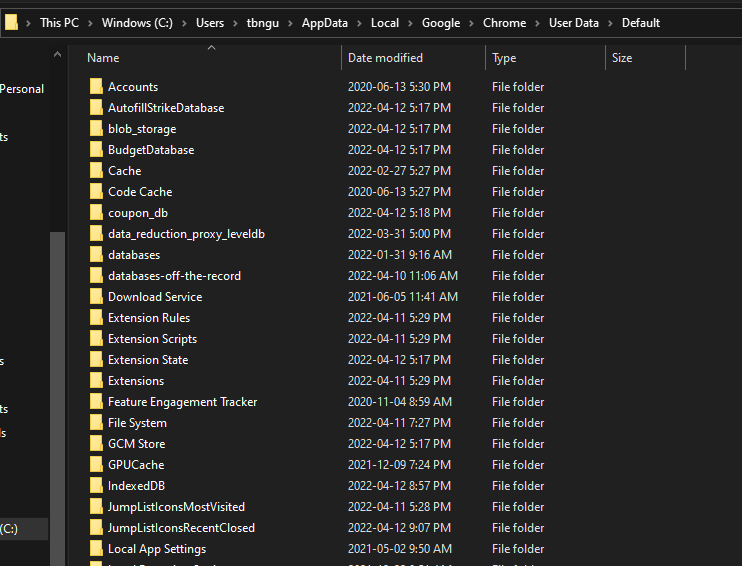Click the navigation pane vertical scrollbar
The image size is (742, 566).
57,380
